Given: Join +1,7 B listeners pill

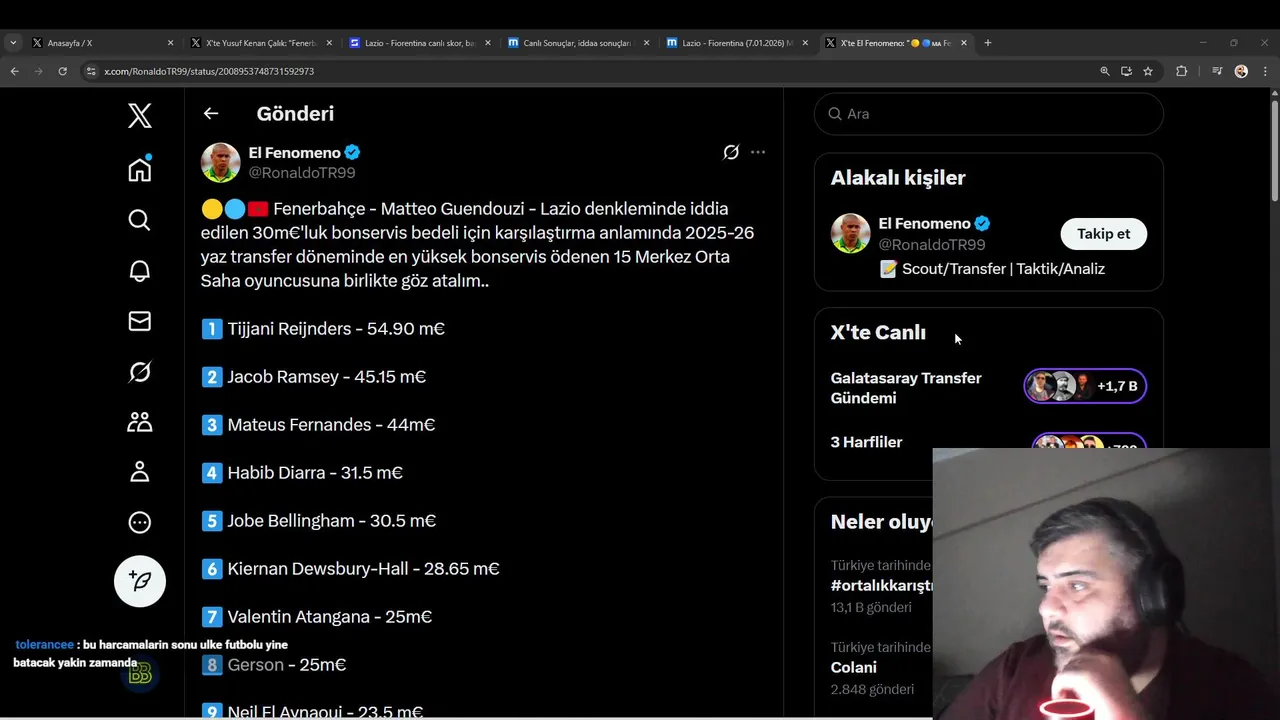Looking at the screenshot, I should 1085,386.
